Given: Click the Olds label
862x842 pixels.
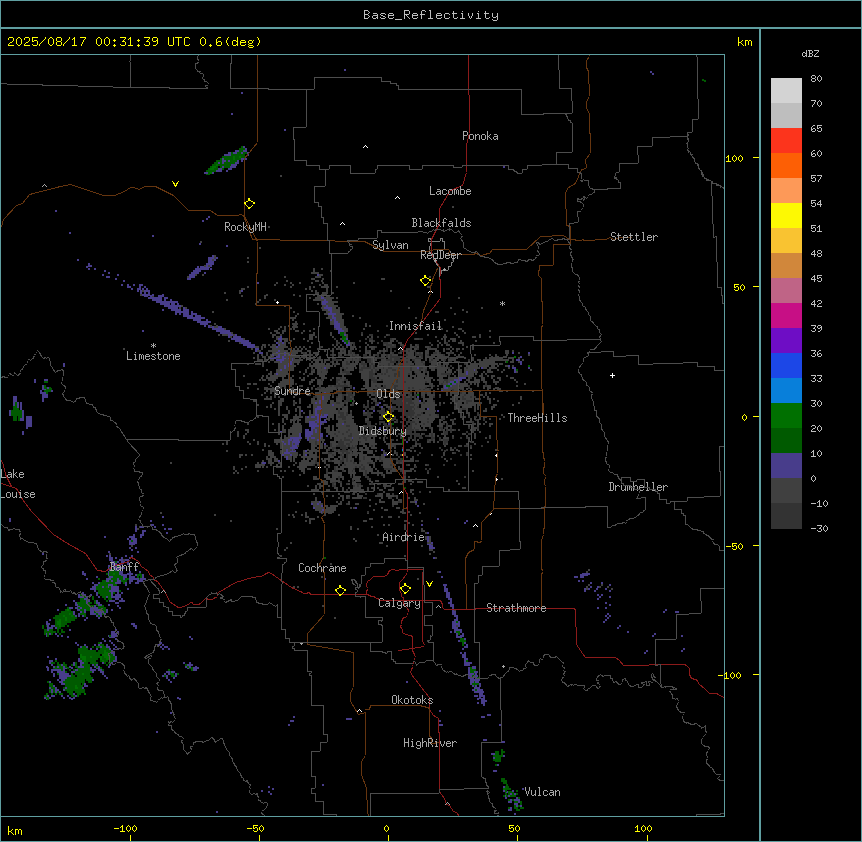Looking at the screenshot, I should pyautogui.click(x=388, y=394).
